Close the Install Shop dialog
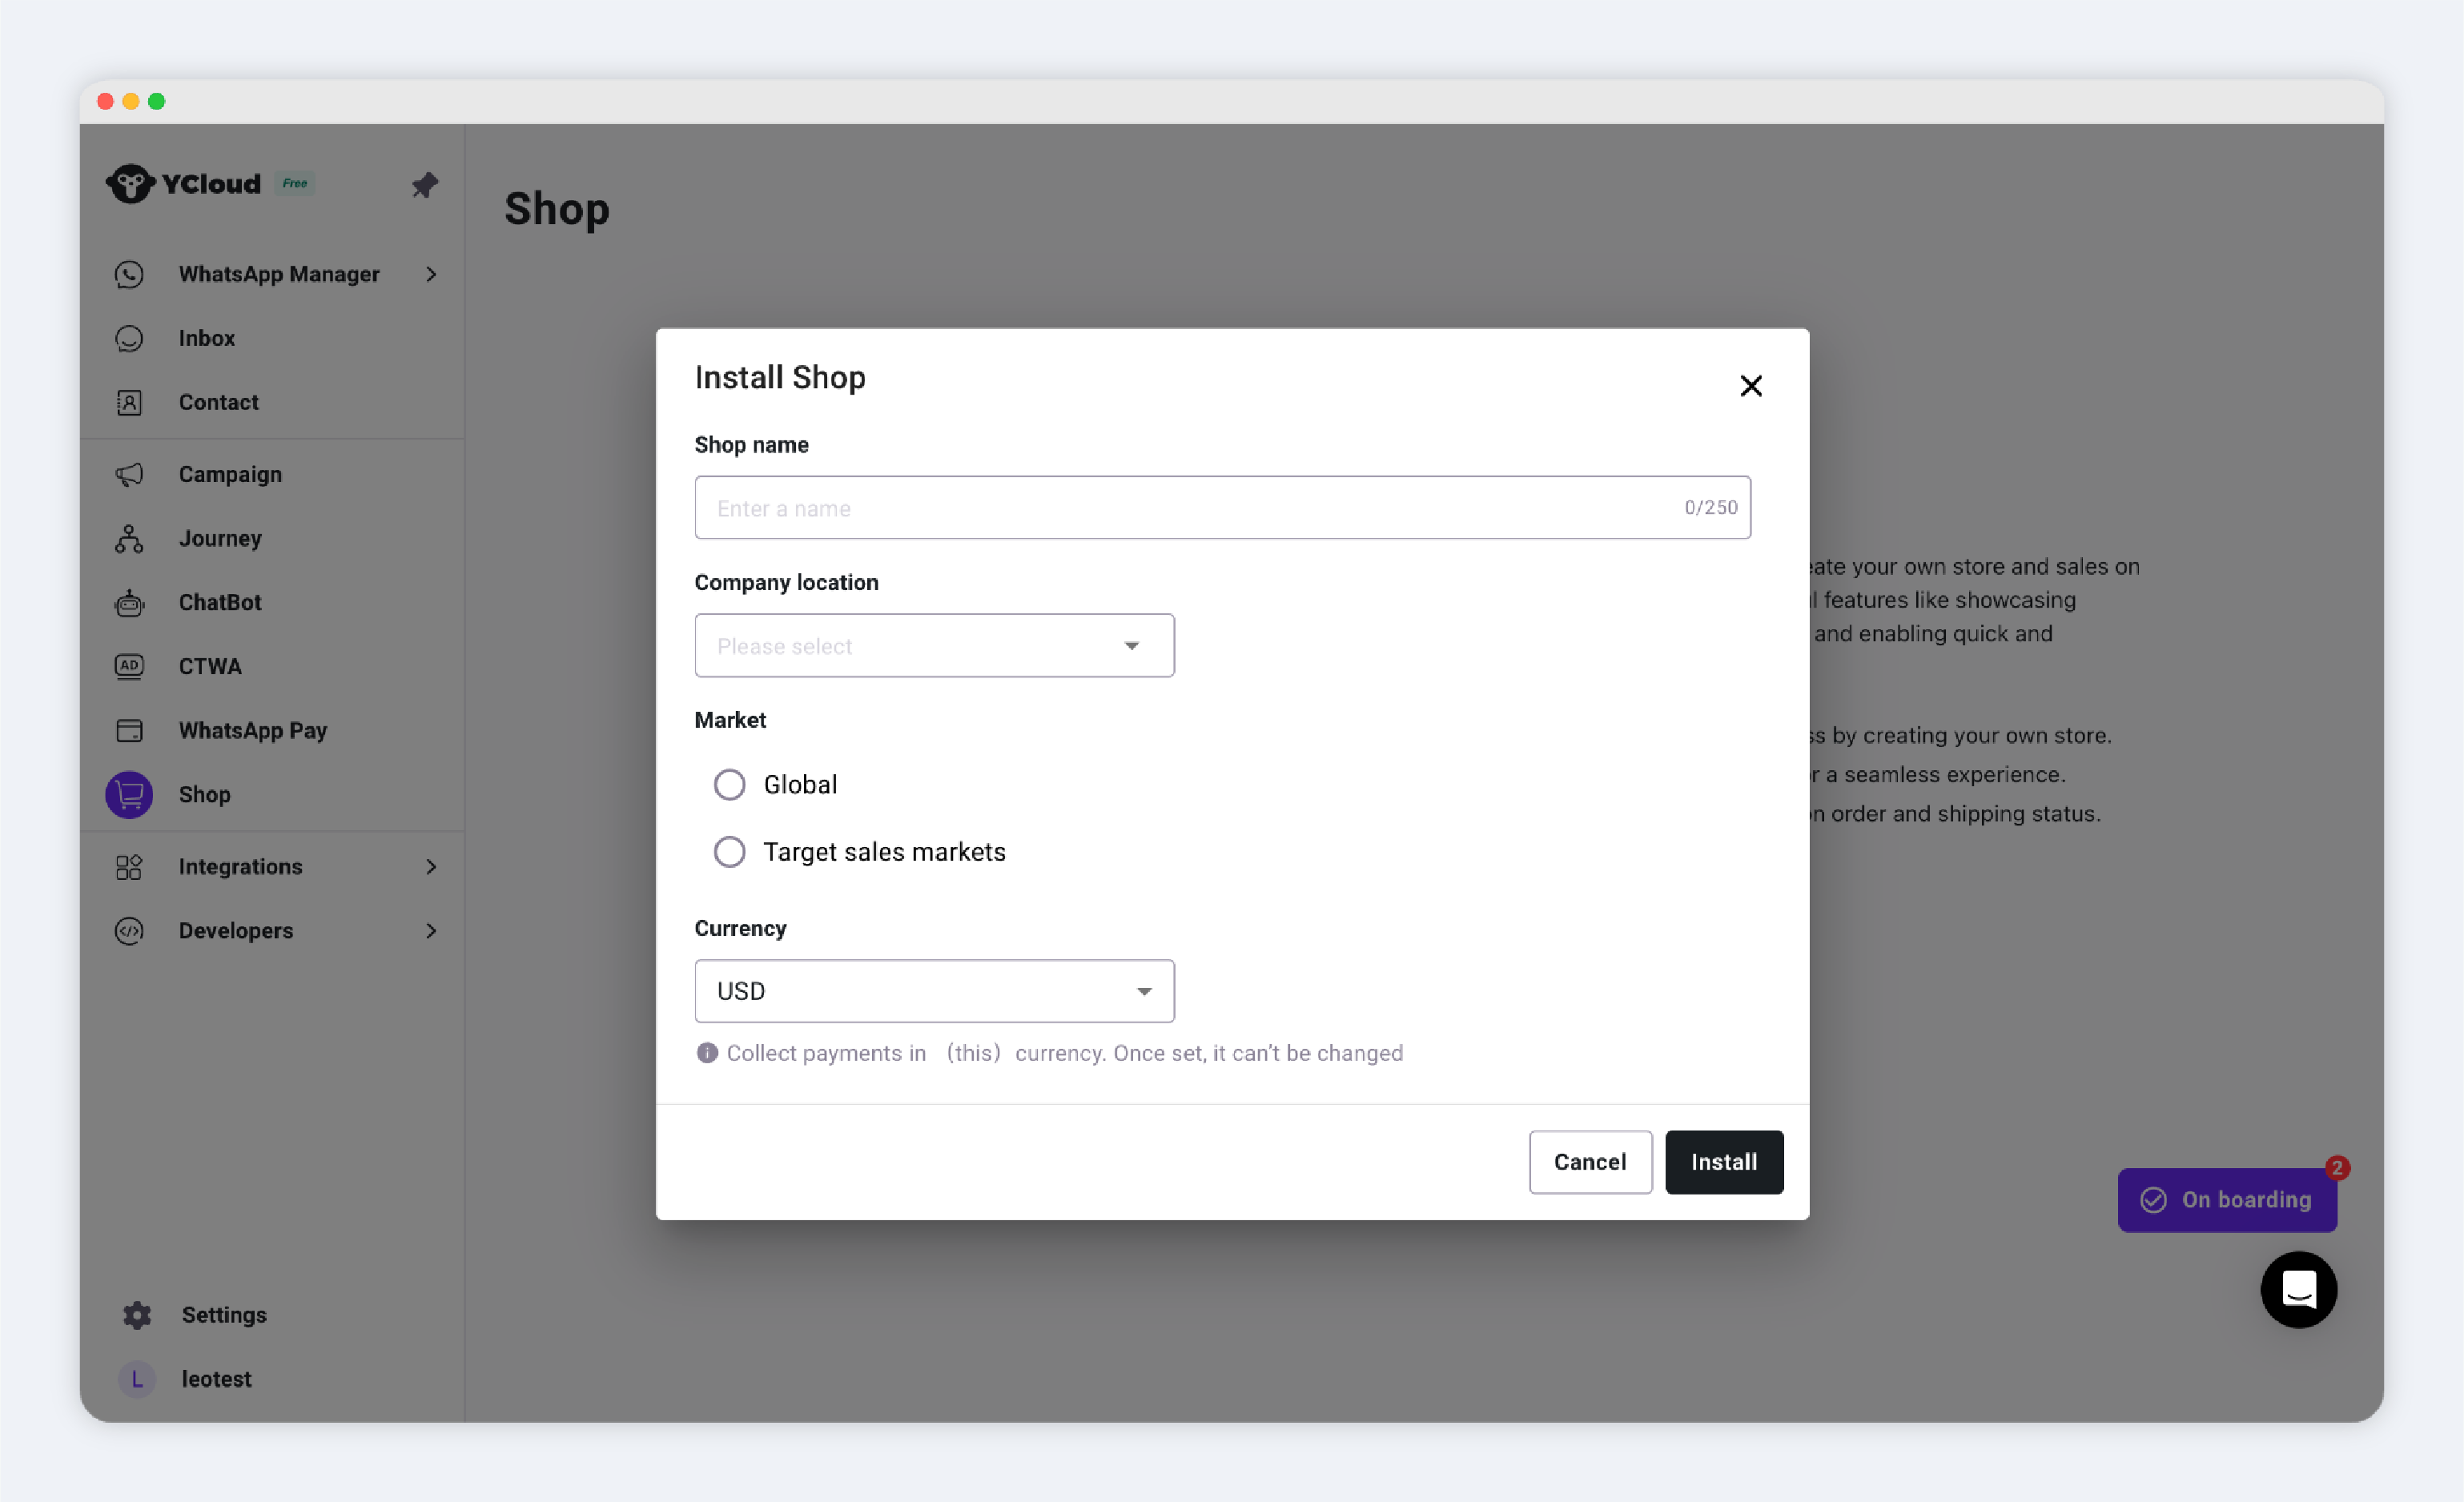The width and height of the screenshot is (2464, 1502). click(1750, 386)
